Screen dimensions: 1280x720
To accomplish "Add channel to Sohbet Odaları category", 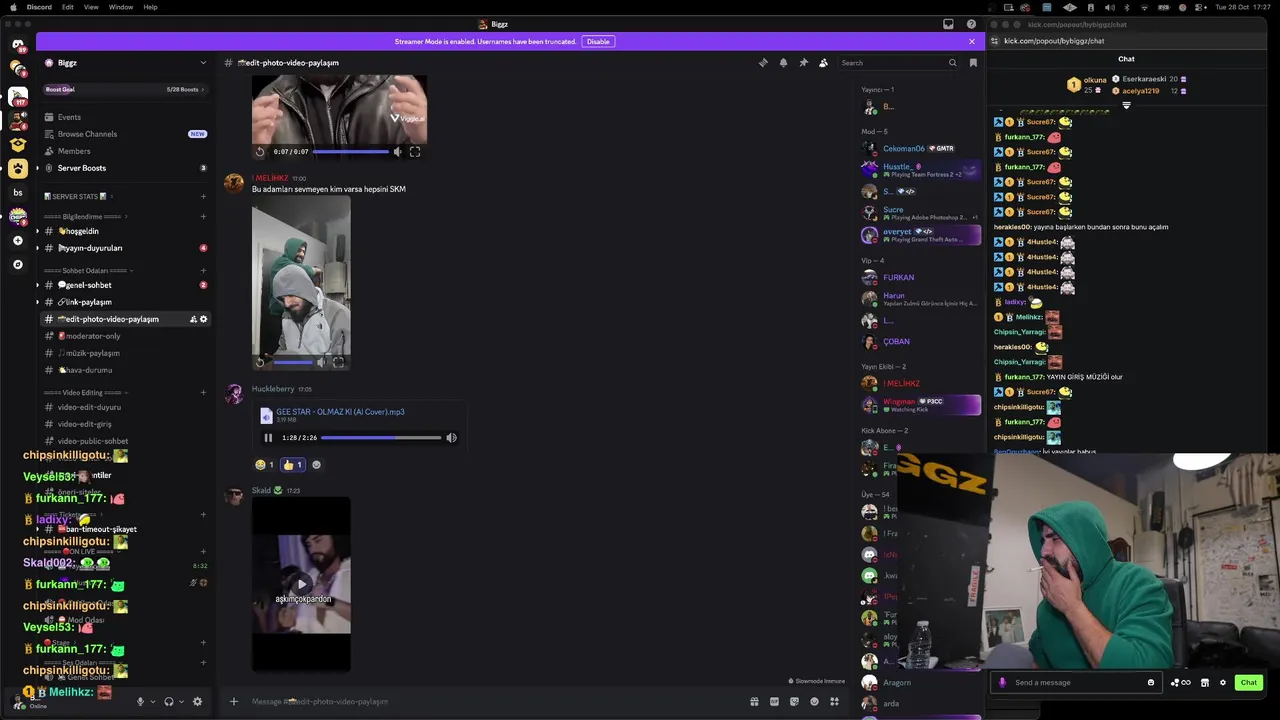I will tap(203, 270).
